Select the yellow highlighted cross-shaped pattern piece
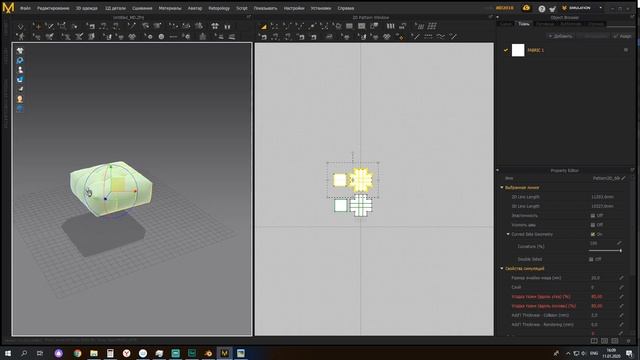 pos(361,180)
